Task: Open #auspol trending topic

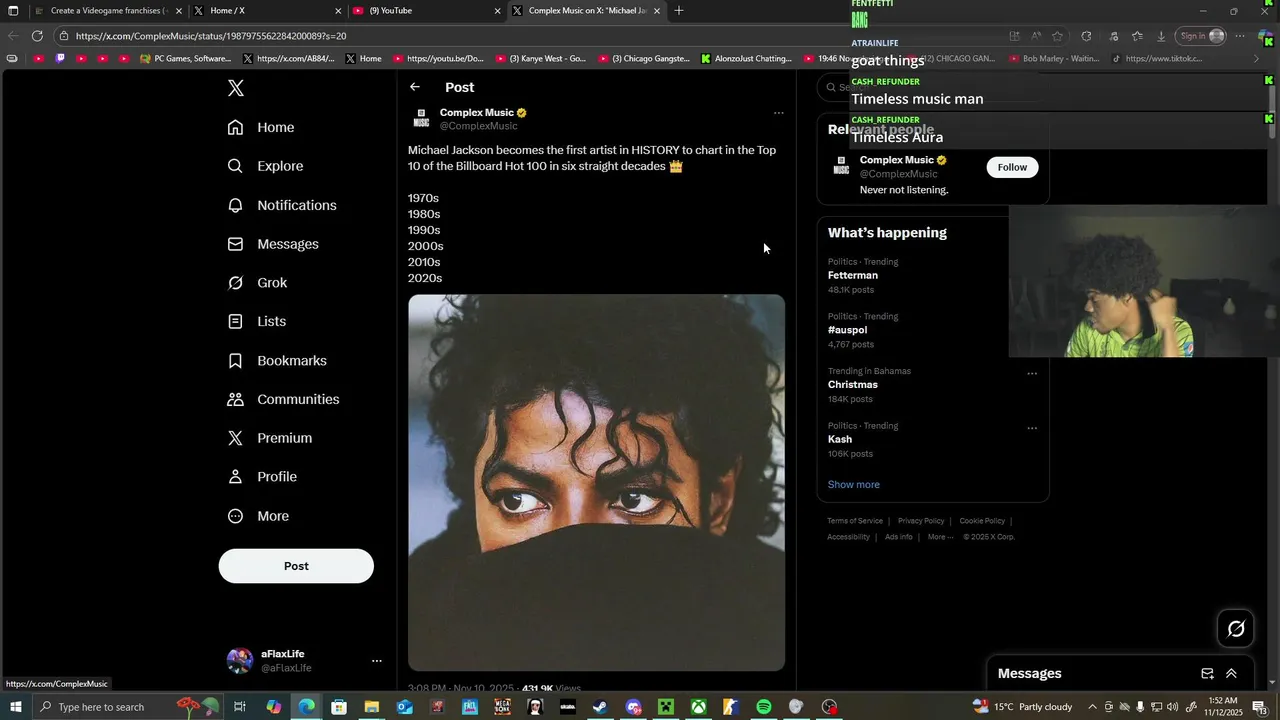Action: pos(847,330)
